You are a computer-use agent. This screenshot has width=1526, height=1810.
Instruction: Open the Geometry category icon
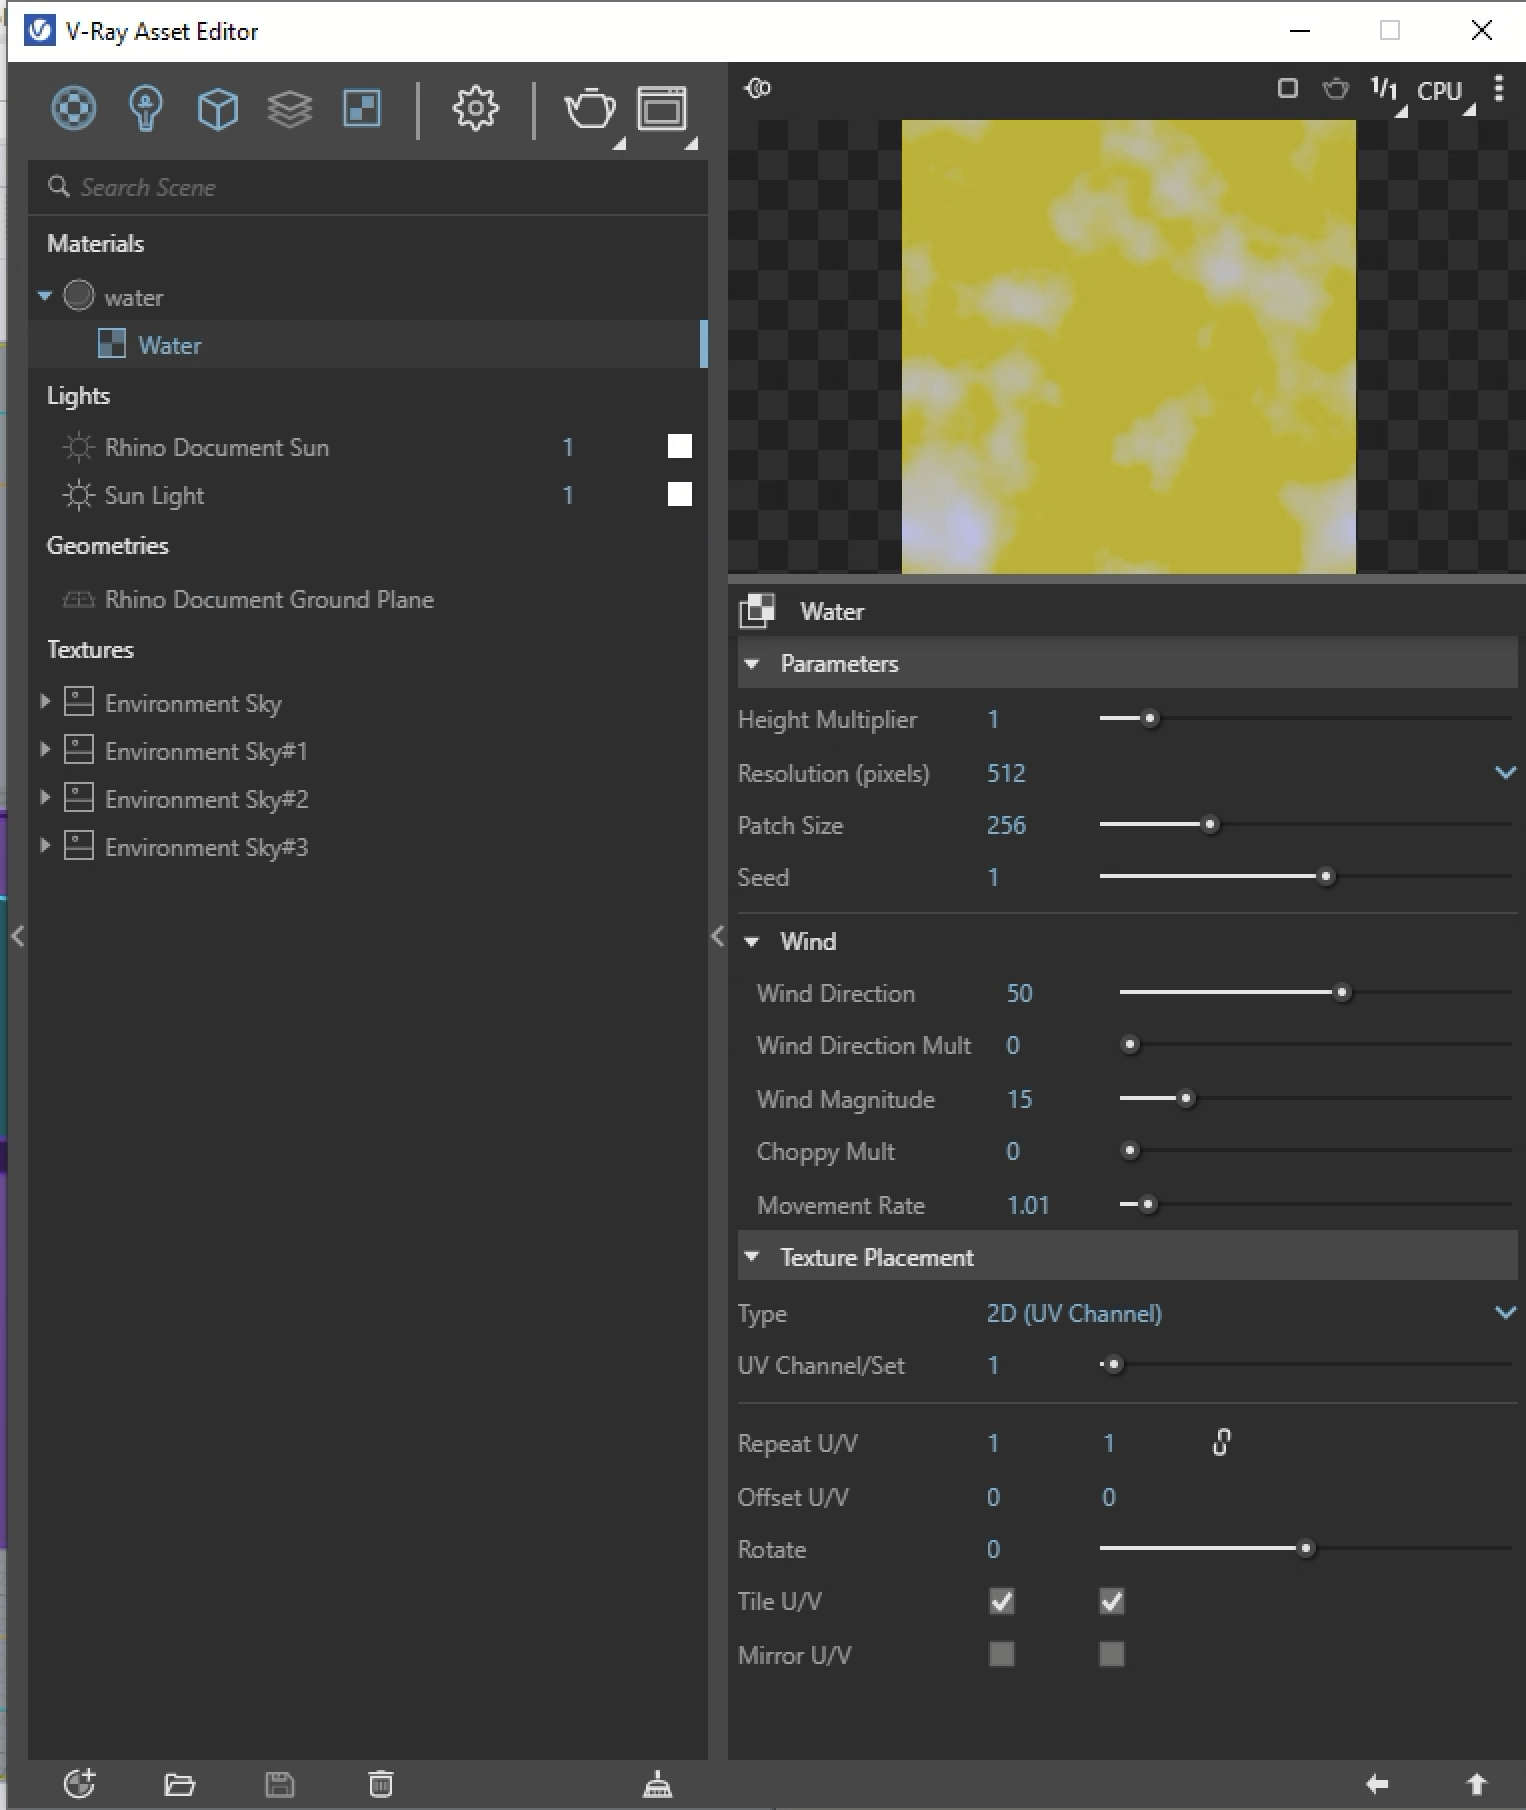(x=218, y=108)
